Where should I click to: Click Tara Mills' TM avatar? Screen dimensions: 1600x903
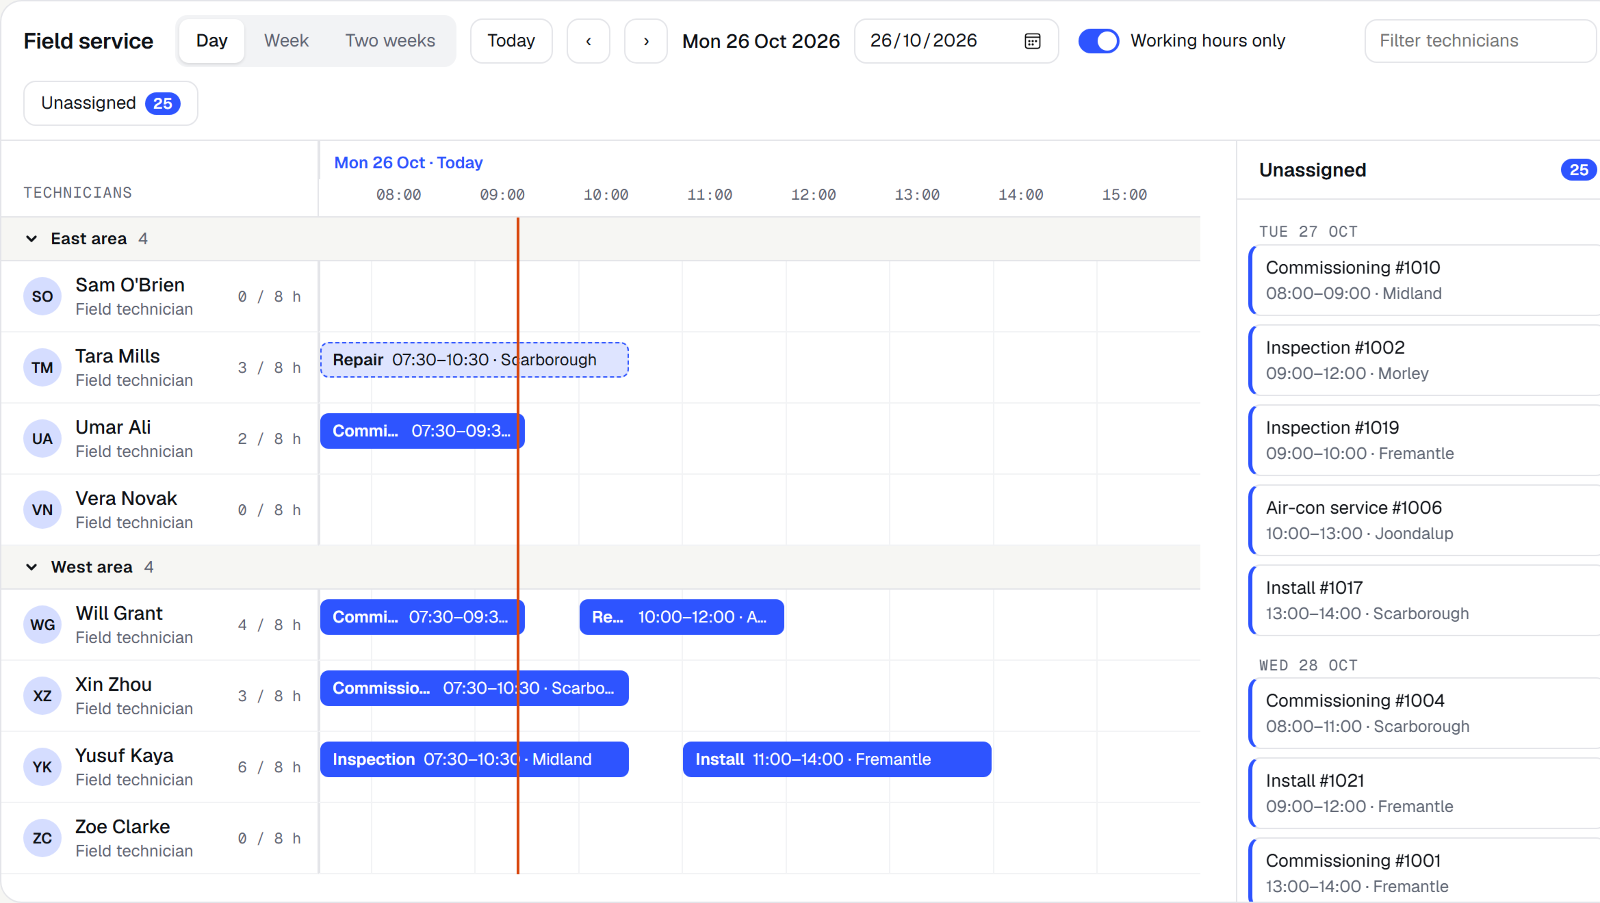(x=42, y=368)
